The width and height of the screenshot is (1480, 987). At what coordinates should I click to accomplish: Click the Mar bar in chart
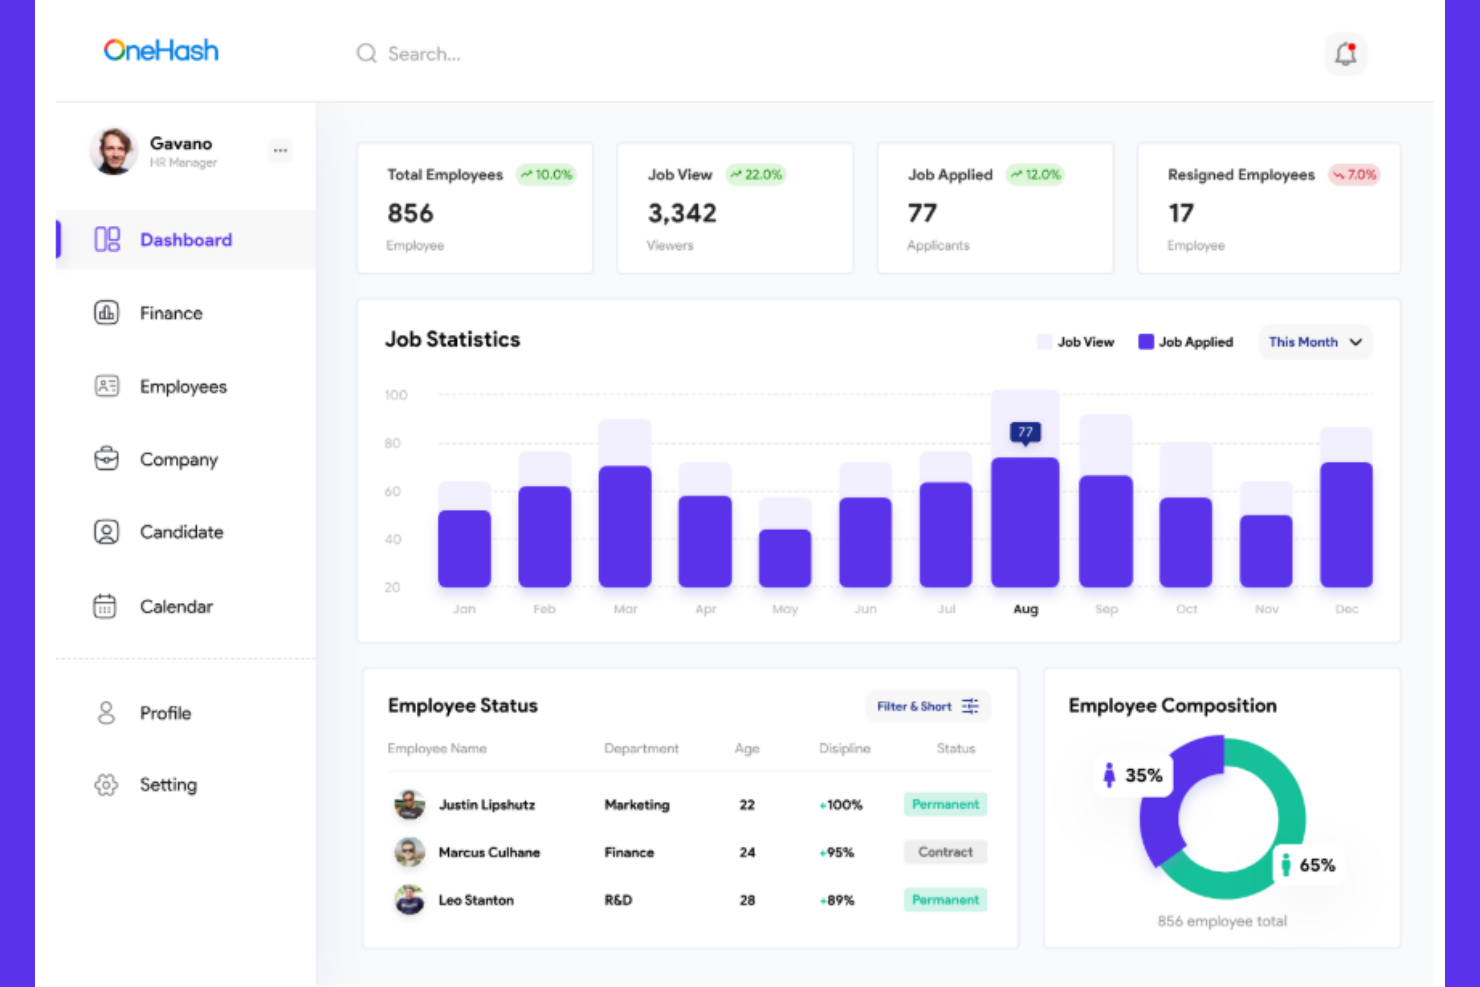pyautogui.click(x=625, y=526)
